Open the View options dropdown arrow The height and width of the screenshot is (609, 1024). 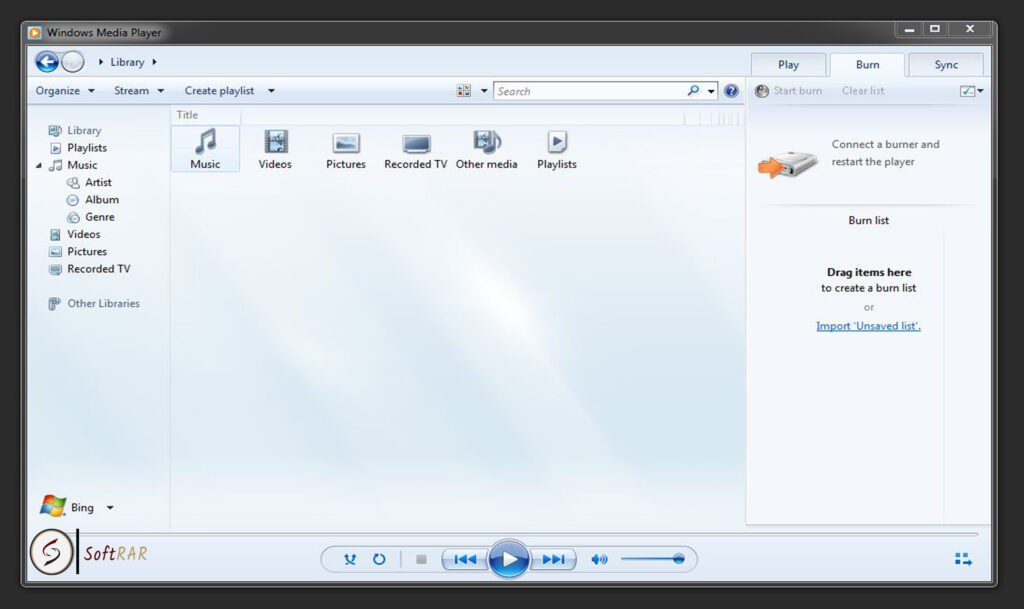pyautogui.click(x=484, y=91)
